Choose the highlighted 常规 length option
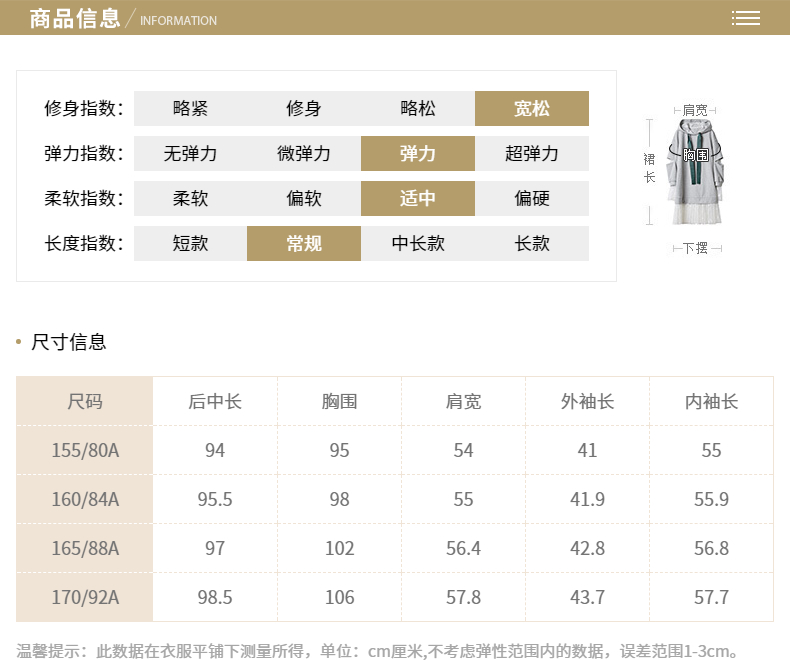 click(304, 243)
